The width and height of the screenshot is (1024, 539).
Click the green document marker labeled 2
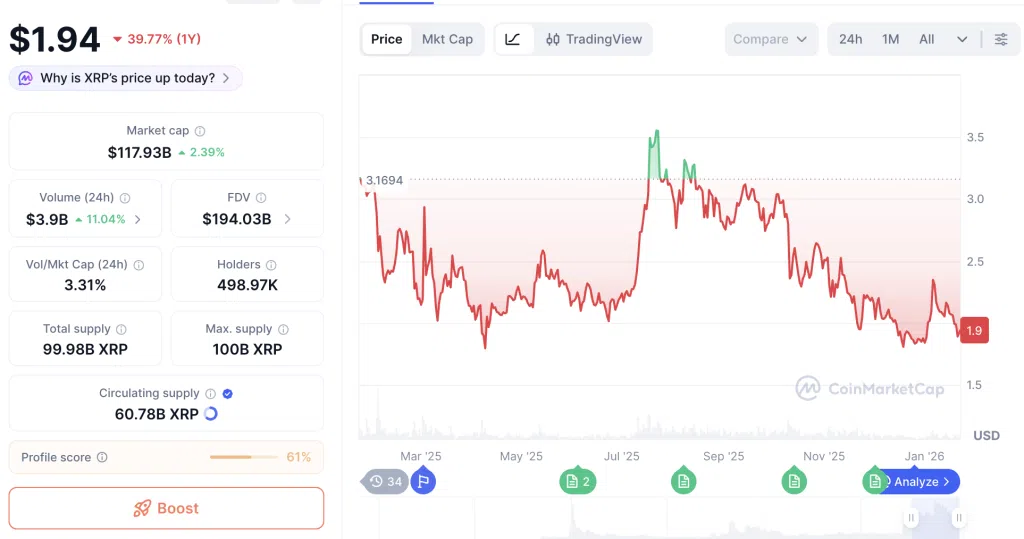(x=577, y=482)
